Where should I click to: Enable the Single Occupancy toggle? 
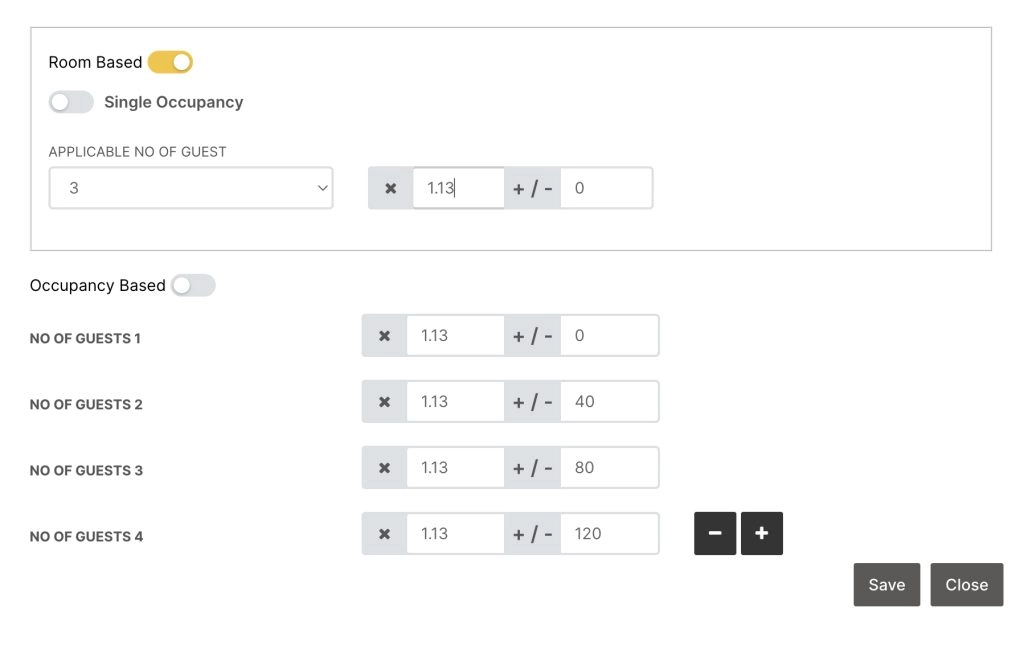point(71,102)
